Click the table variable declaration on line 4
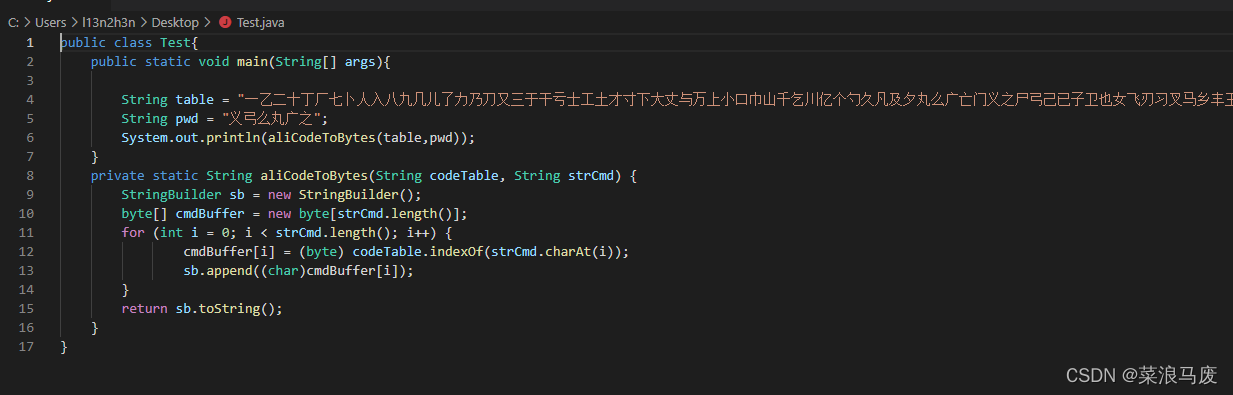Screen dimensions: 1233x395 195,99
